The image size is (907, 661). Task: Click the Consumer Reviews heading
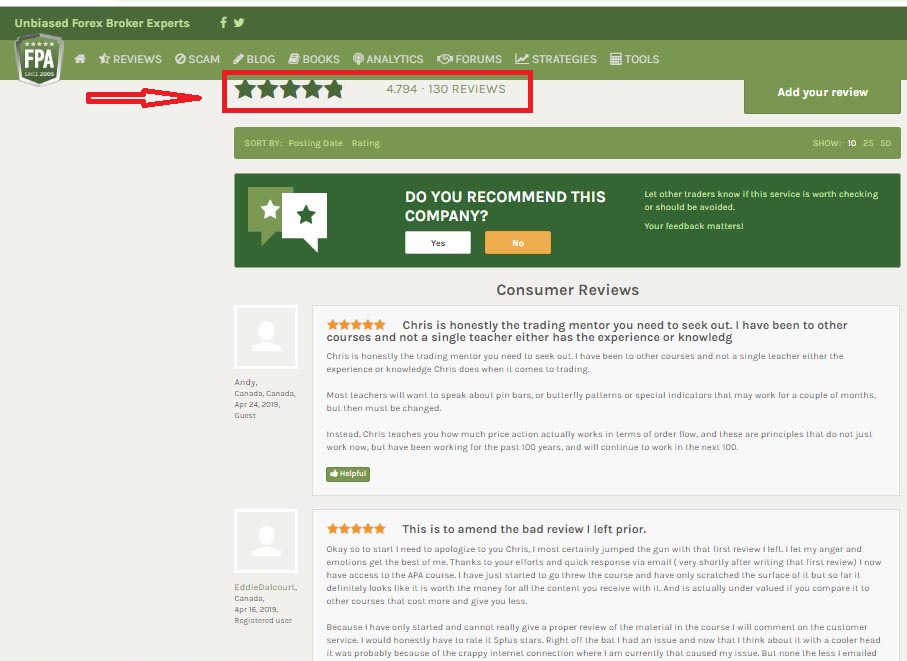567,290
